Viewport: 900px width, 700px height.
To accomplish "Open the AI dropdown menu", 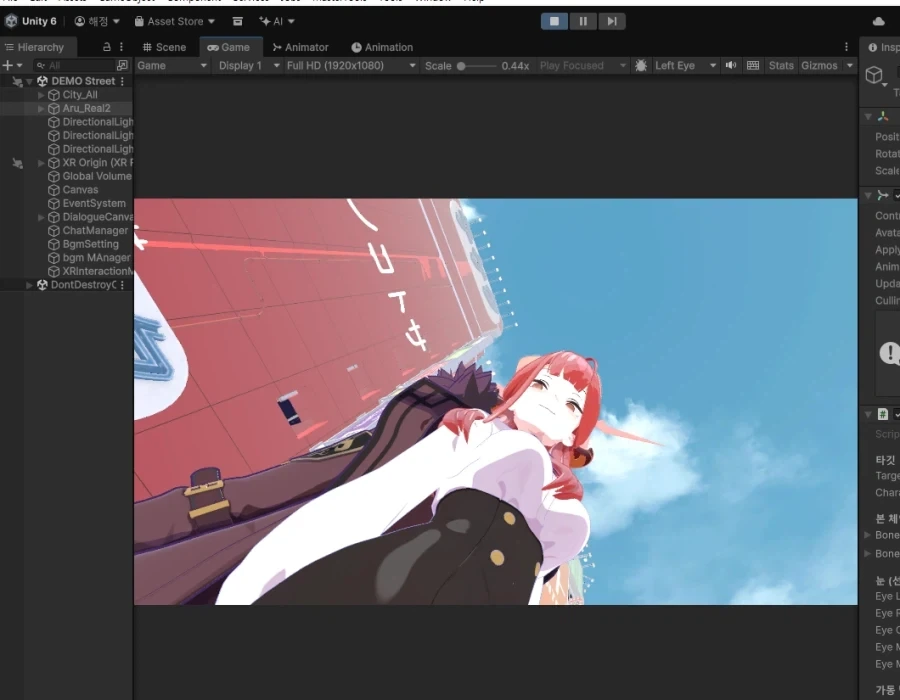I will click(277, 21).
